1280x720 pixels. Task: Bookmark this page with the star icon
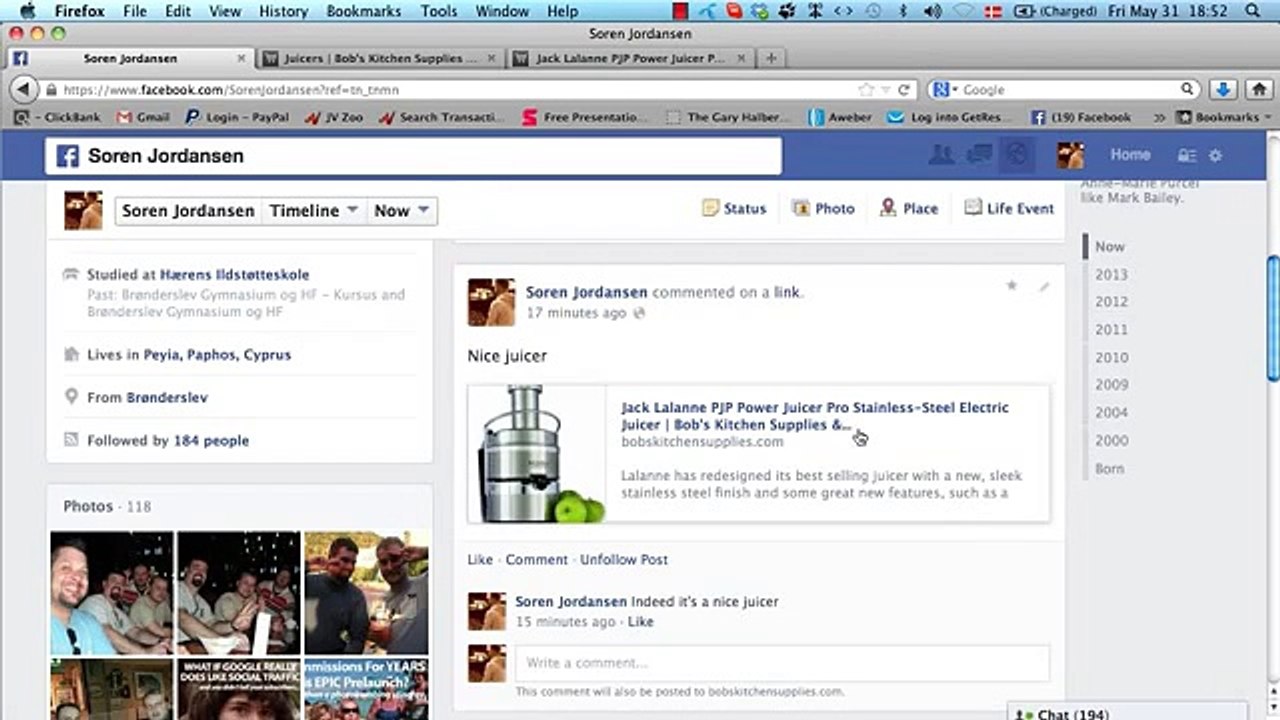point(866,90)
